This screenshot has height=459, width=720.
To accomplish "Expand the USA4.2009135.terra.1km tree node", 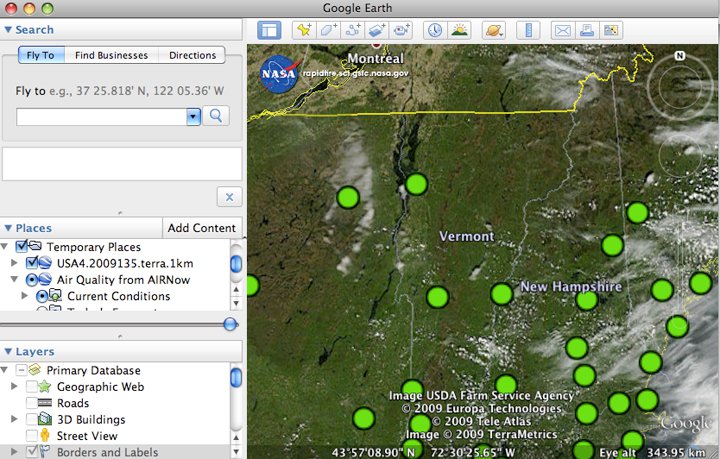I will click(x=14, y=263).
